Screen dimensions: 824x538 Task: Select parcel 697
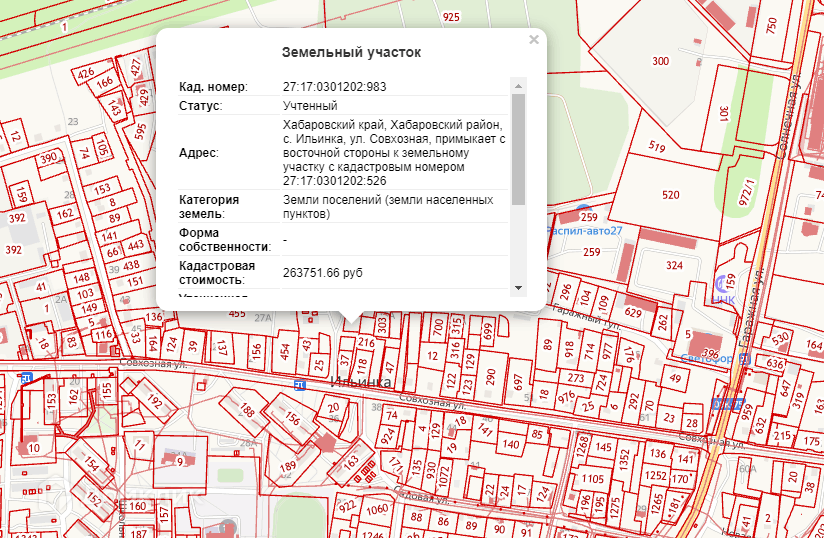point(519,382)
